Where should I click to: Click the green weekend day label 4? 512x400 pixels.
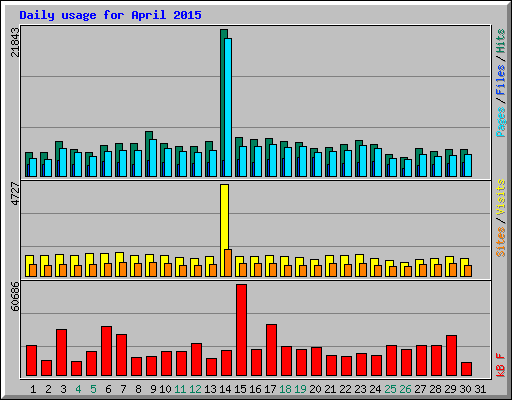[78, 389]
